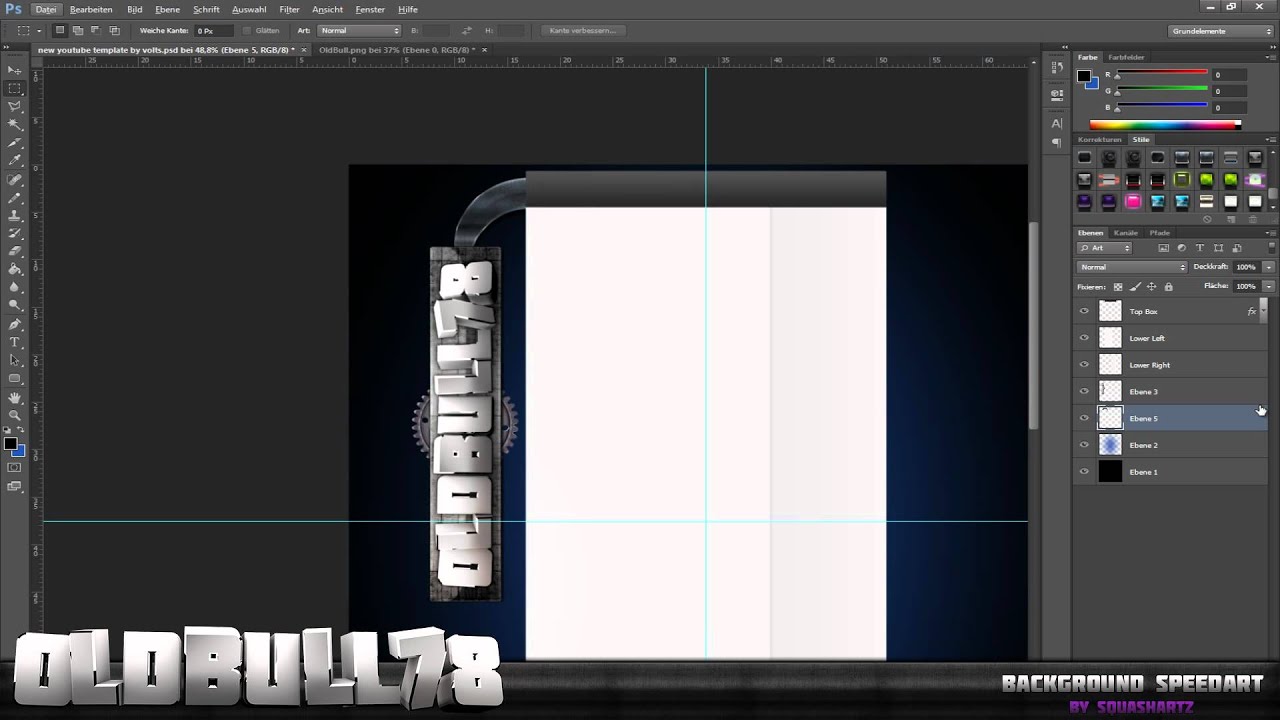Toggle visibility of Ebene 1 layer
1280x720 pixels.
(1084, 471)
